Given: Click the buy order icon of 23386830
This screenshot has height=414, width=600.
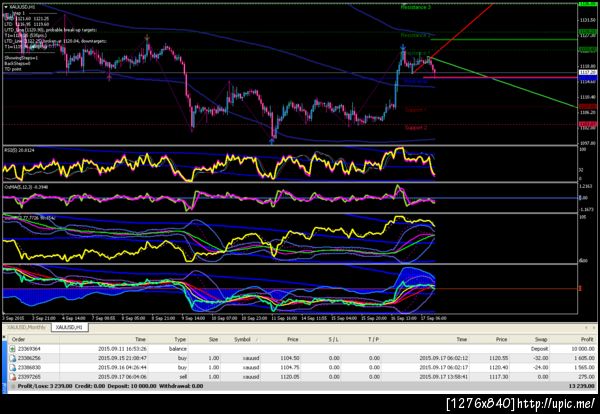Looking at the screenshot, I should tap(12, 367).
